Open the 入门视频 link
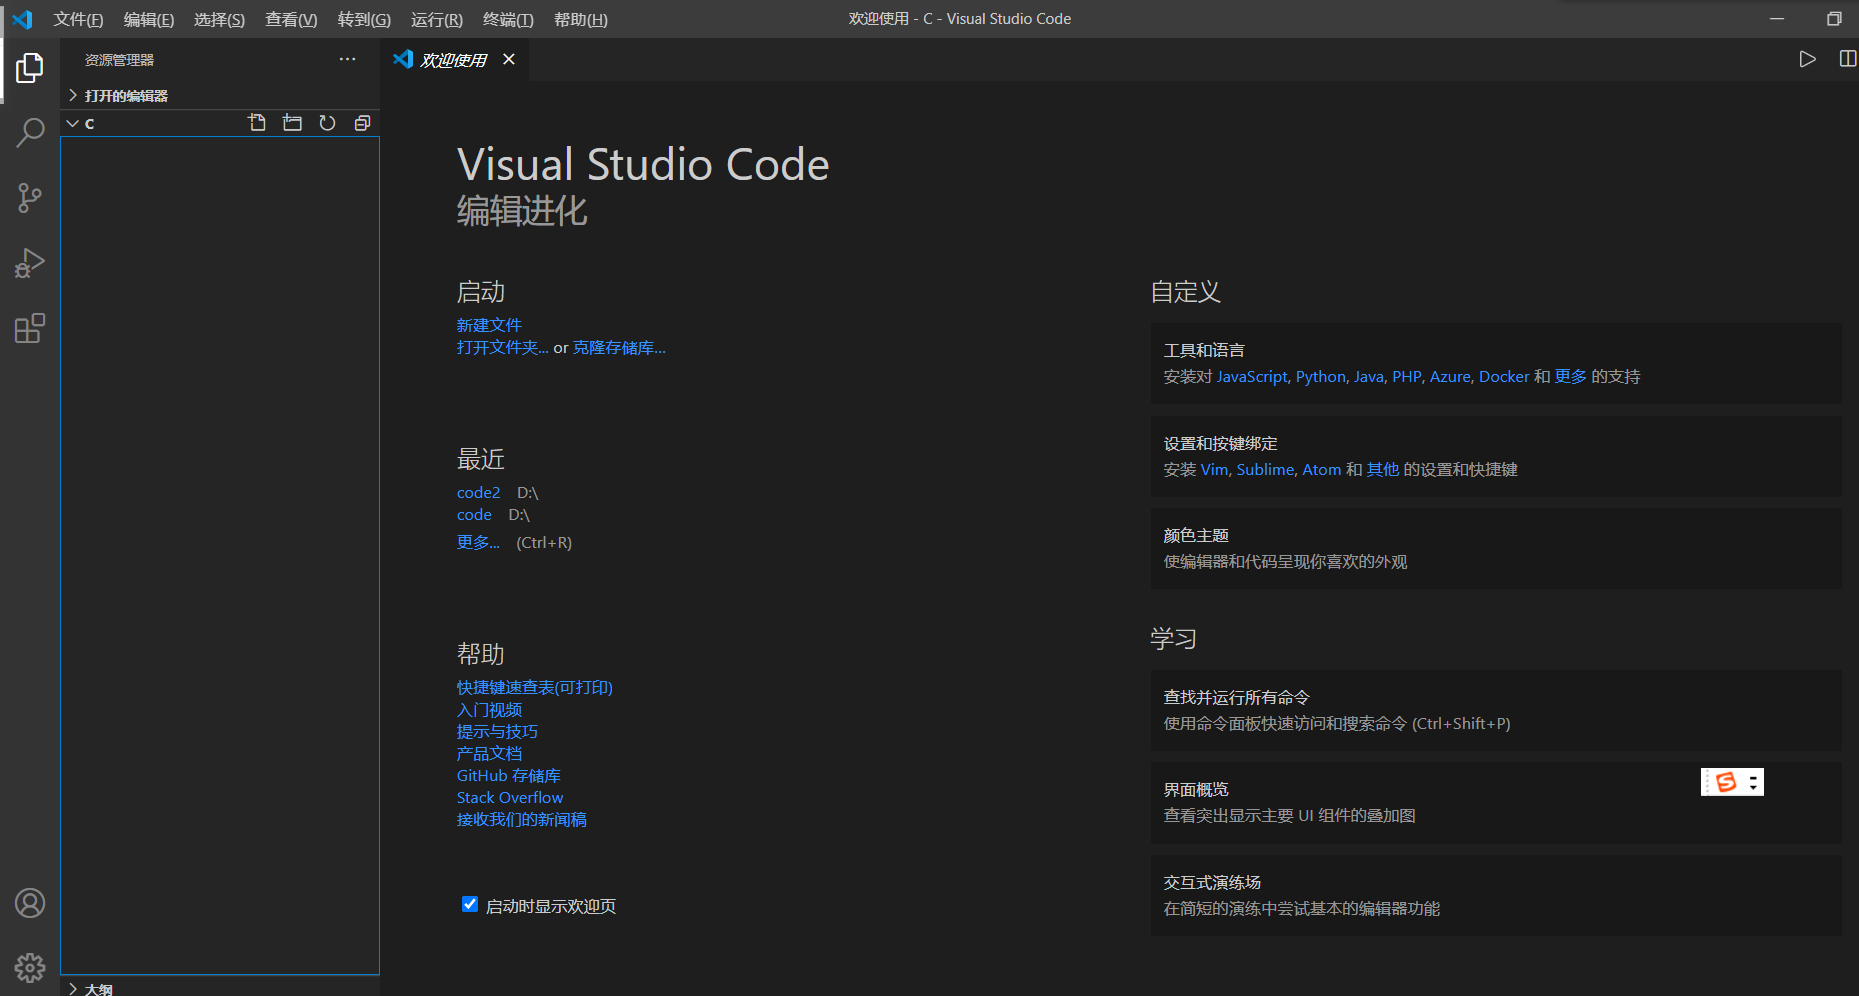The width and height of the screenshot is (1859, 996). pos(489,709)
